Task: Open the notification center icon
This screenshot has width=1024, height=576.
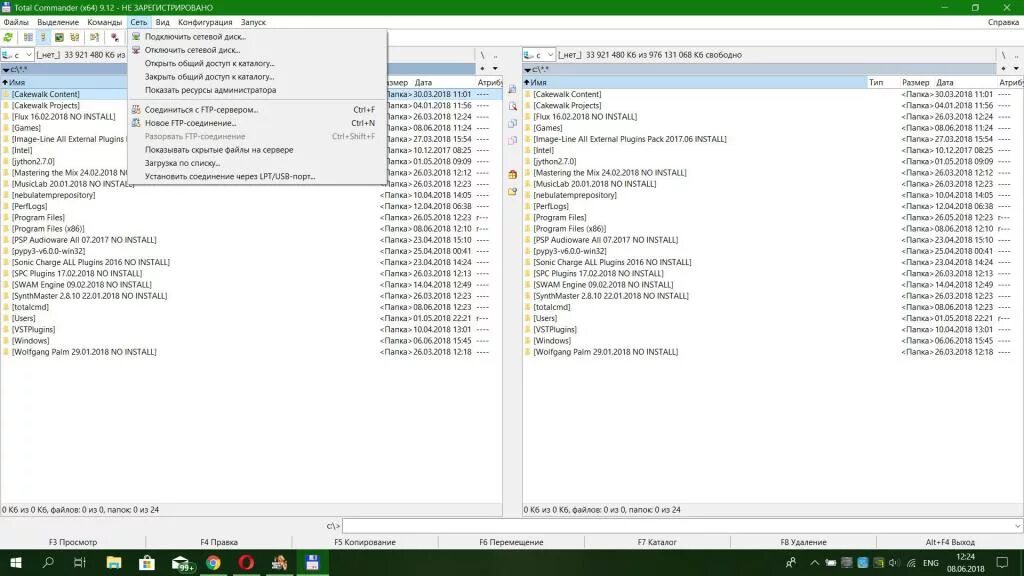Action: 1002,562
